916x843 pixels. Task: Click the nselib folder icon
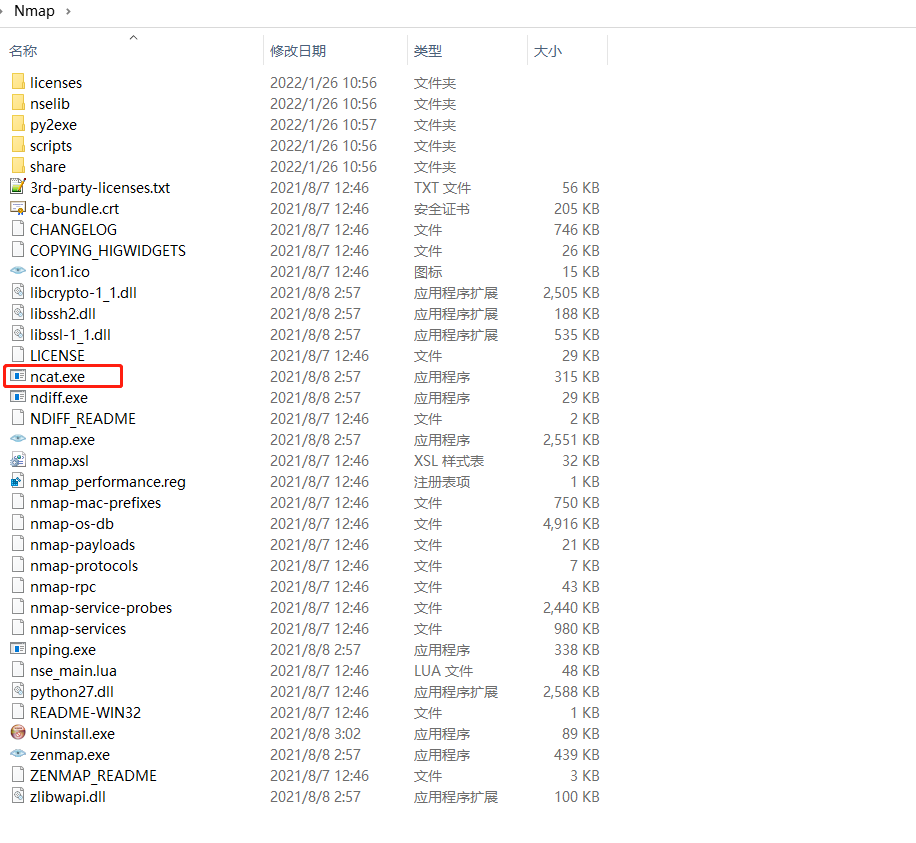18,103
